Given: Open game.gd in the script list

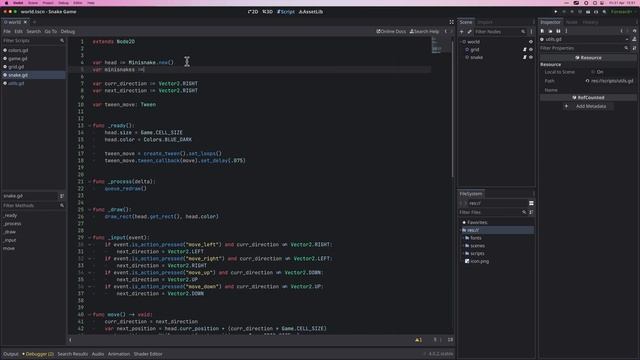Looking at the screenshot, I should pos(18,58).
